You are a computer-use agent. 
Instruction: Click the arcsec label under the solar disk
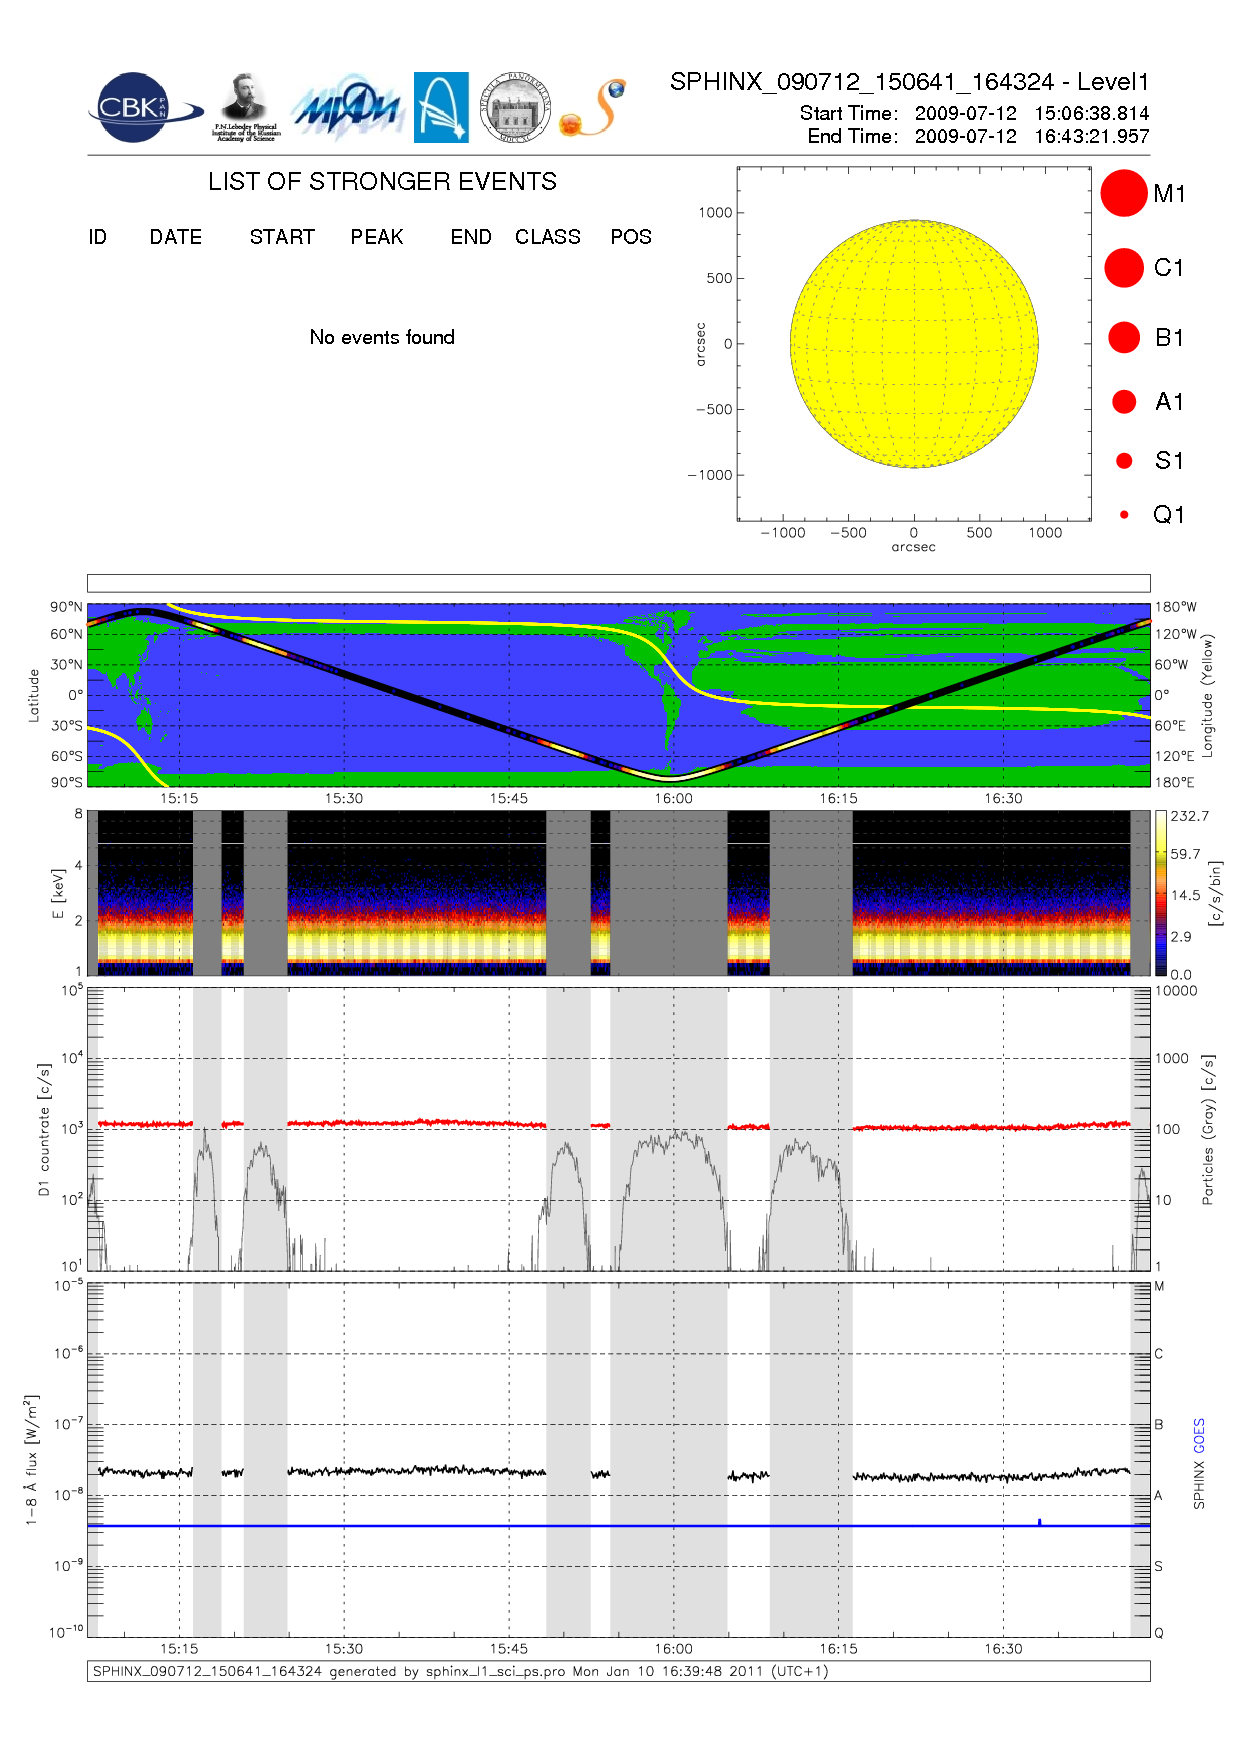tap(914, 547)
